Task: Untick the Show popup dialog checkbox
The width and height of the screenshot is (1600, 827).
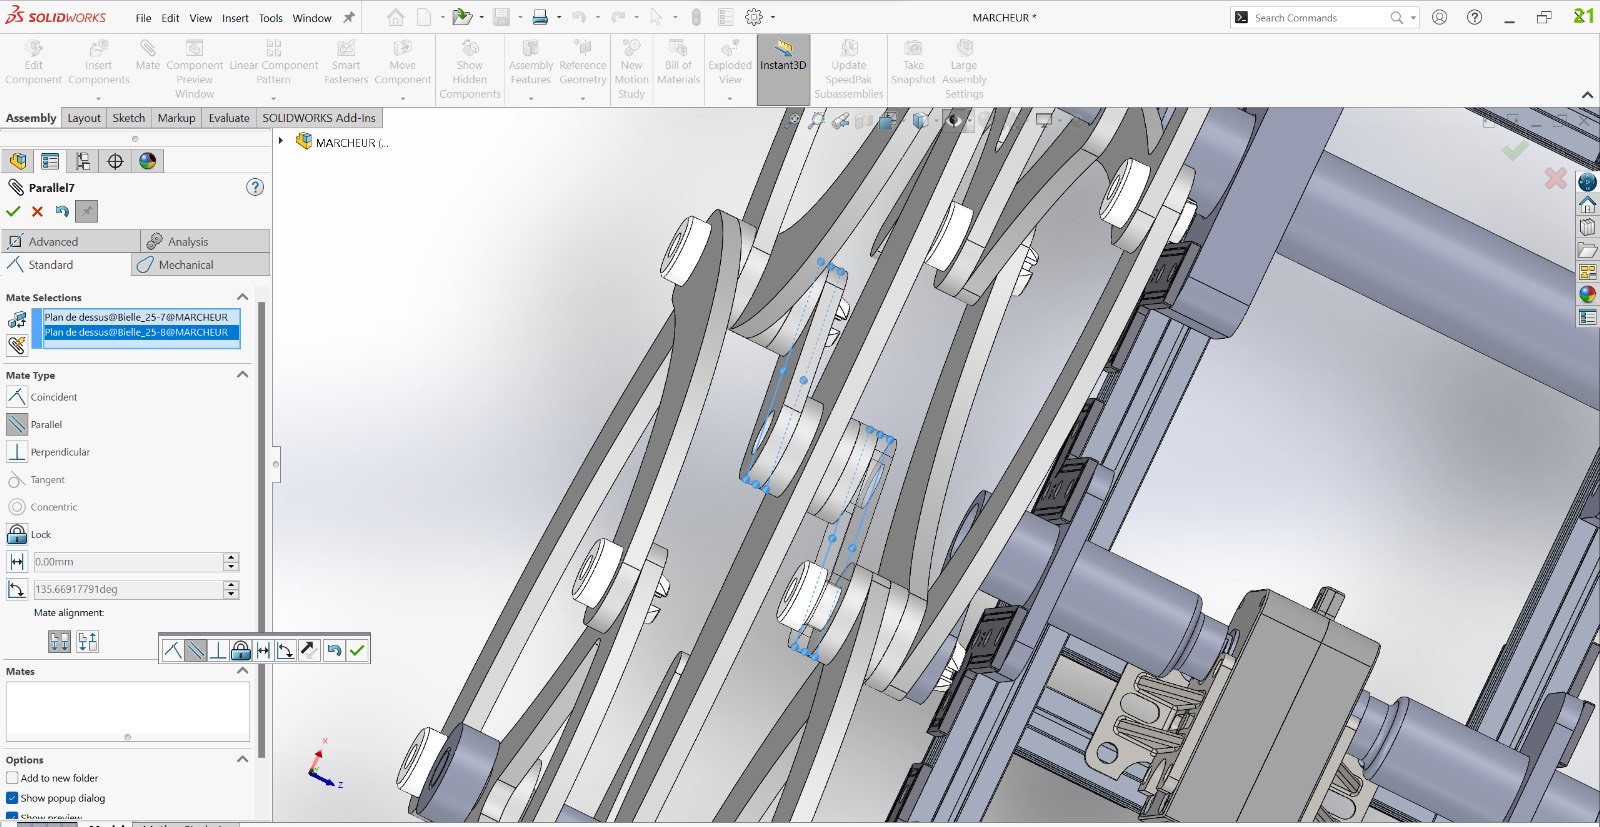Action: (12, 798)
